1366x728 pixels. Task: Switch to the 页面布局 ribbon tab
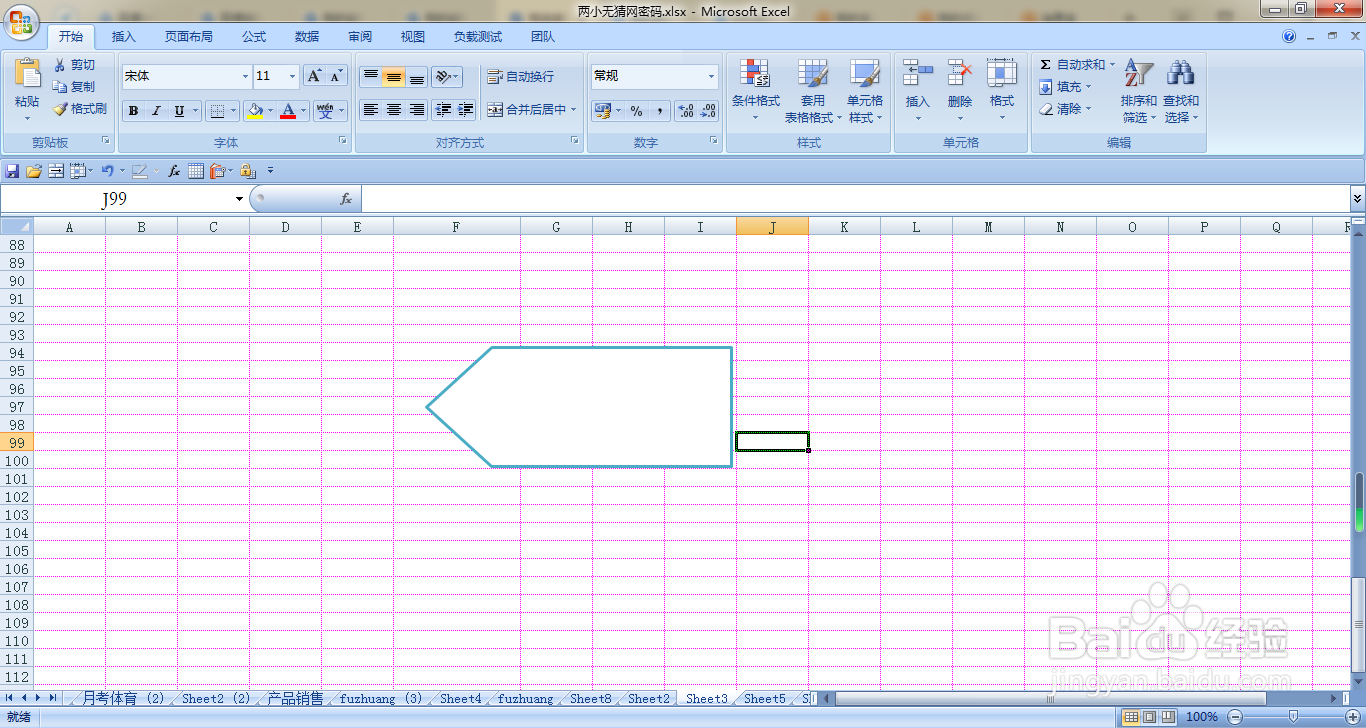(189, 37)
